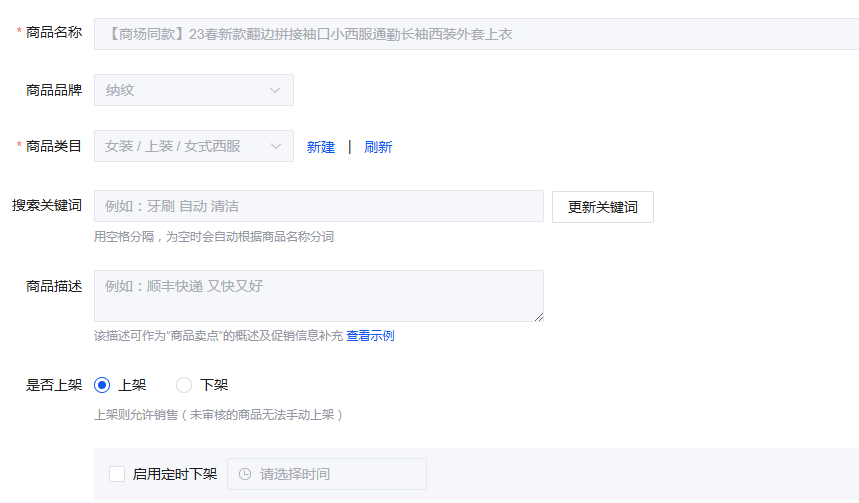This screenshot has width=859, height=503.
Task: Click inside the 商品描述 textarea
Action: (x=318, y=296)
